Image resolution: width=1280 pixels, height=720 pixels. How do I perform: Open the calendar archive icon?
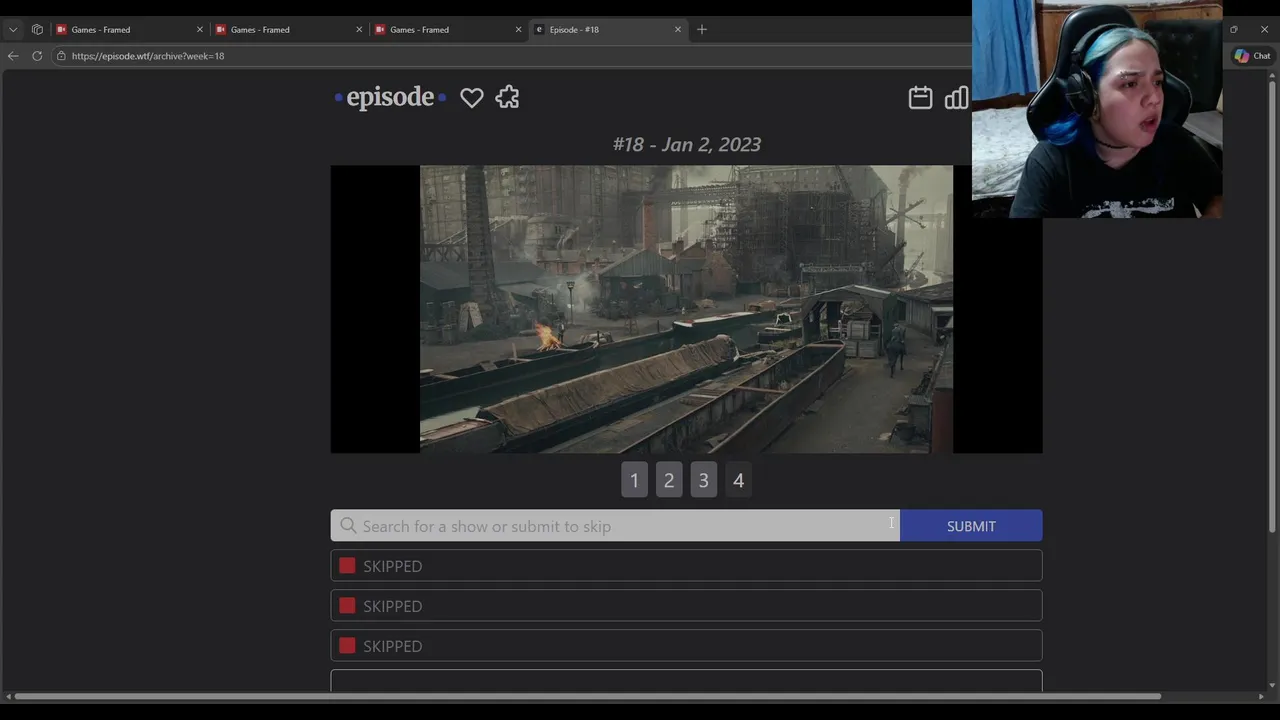click(920, 97)
